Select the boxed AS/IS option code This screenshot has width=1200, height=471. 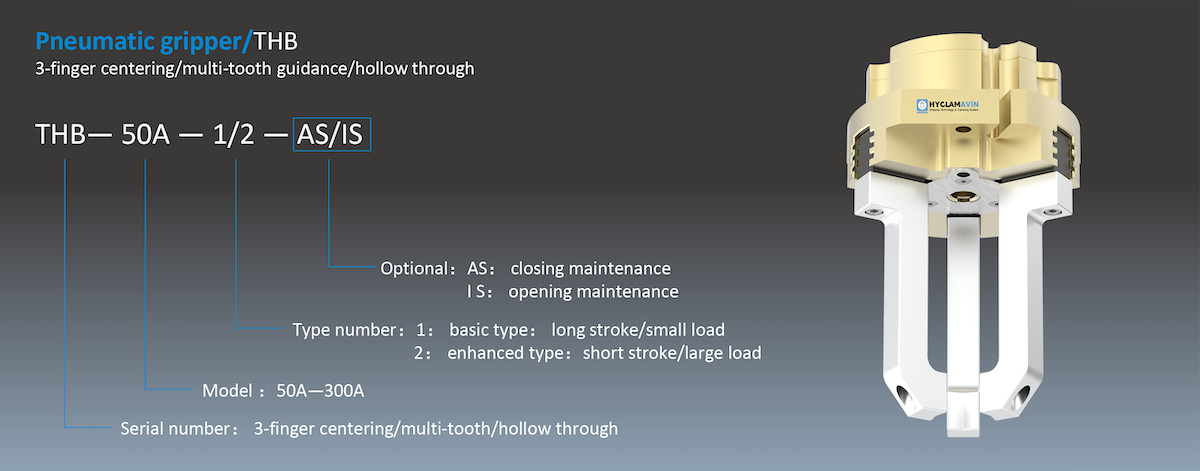point(332,135)
